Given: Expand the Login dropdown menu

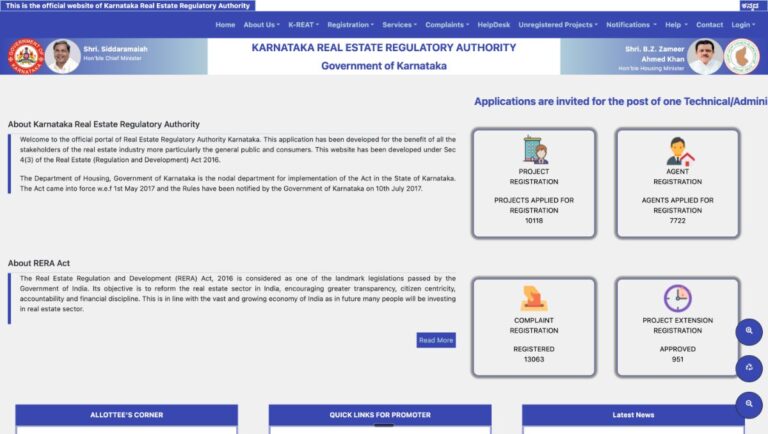Looking at the screenshot, I should coord(743,24).
